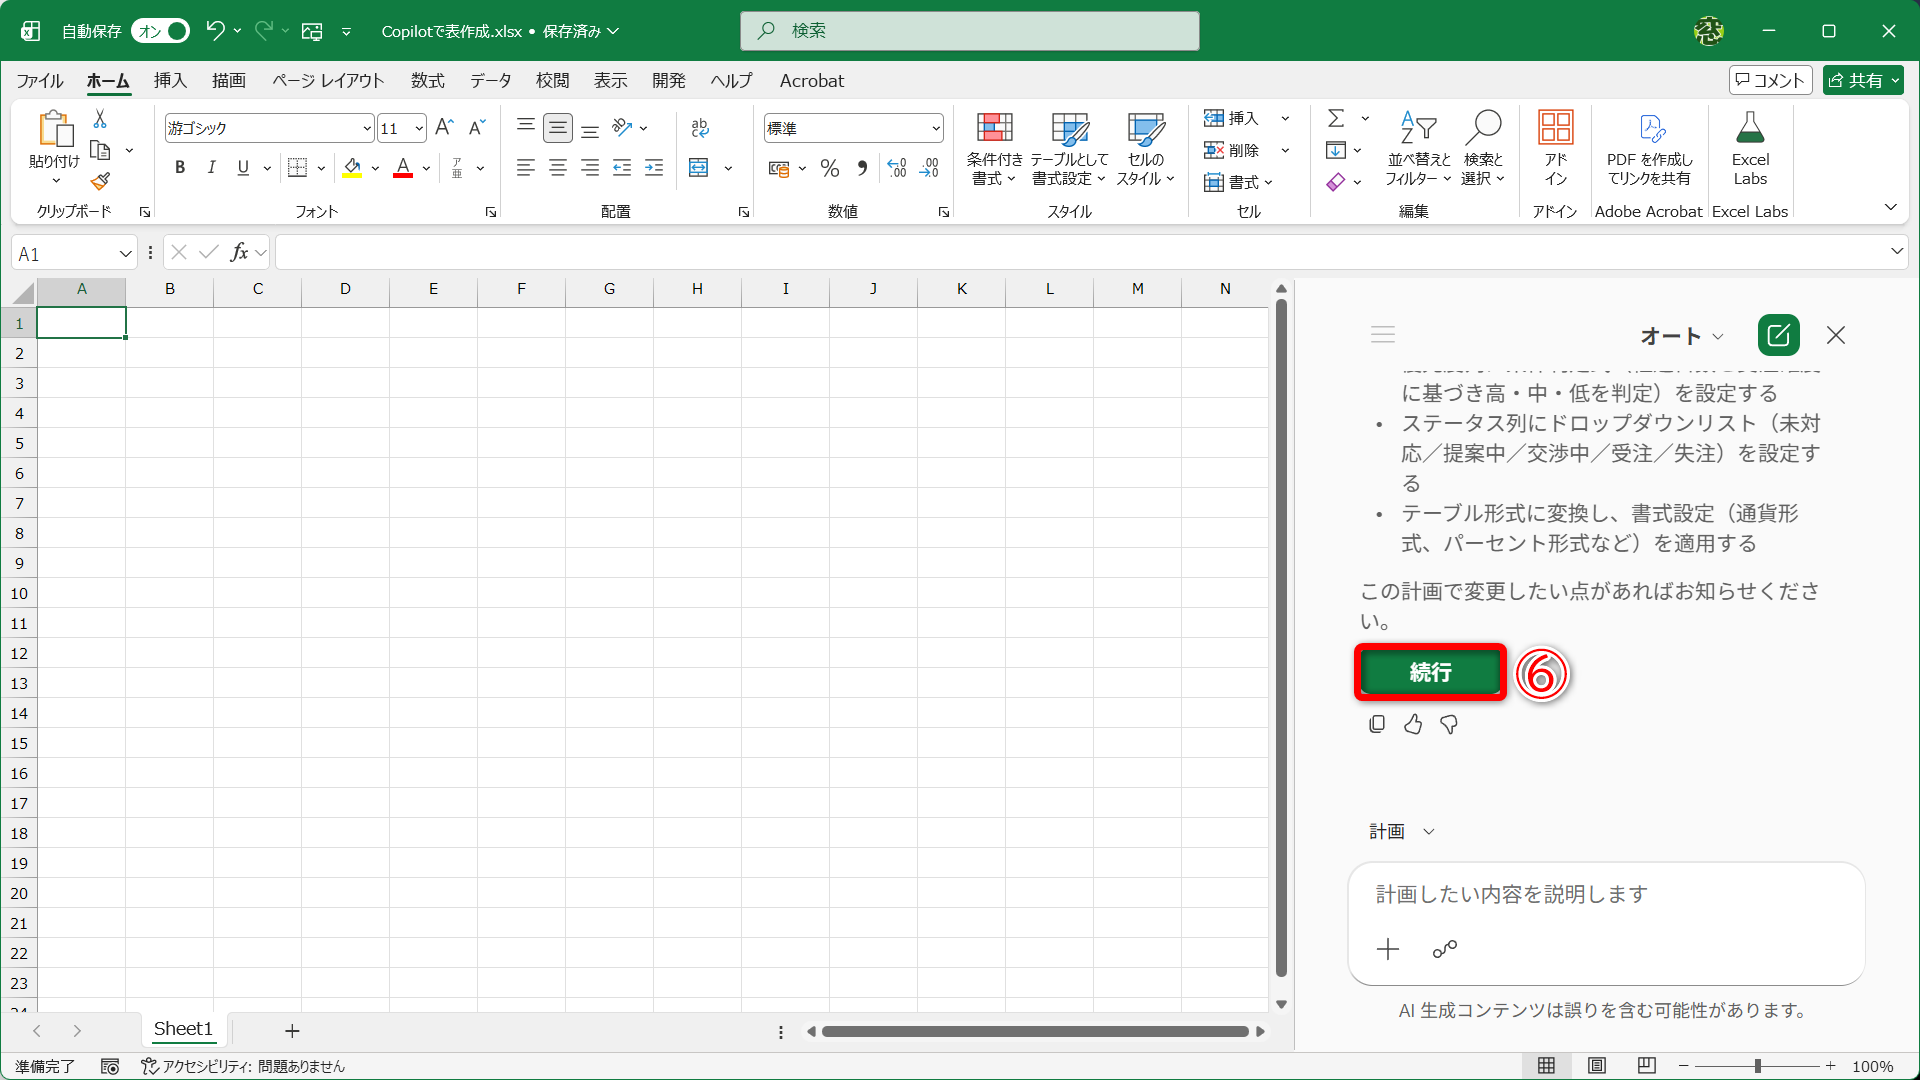Click the text orientation icon
Screen dimensions: 1920x1080
click(x=622, y=127)
